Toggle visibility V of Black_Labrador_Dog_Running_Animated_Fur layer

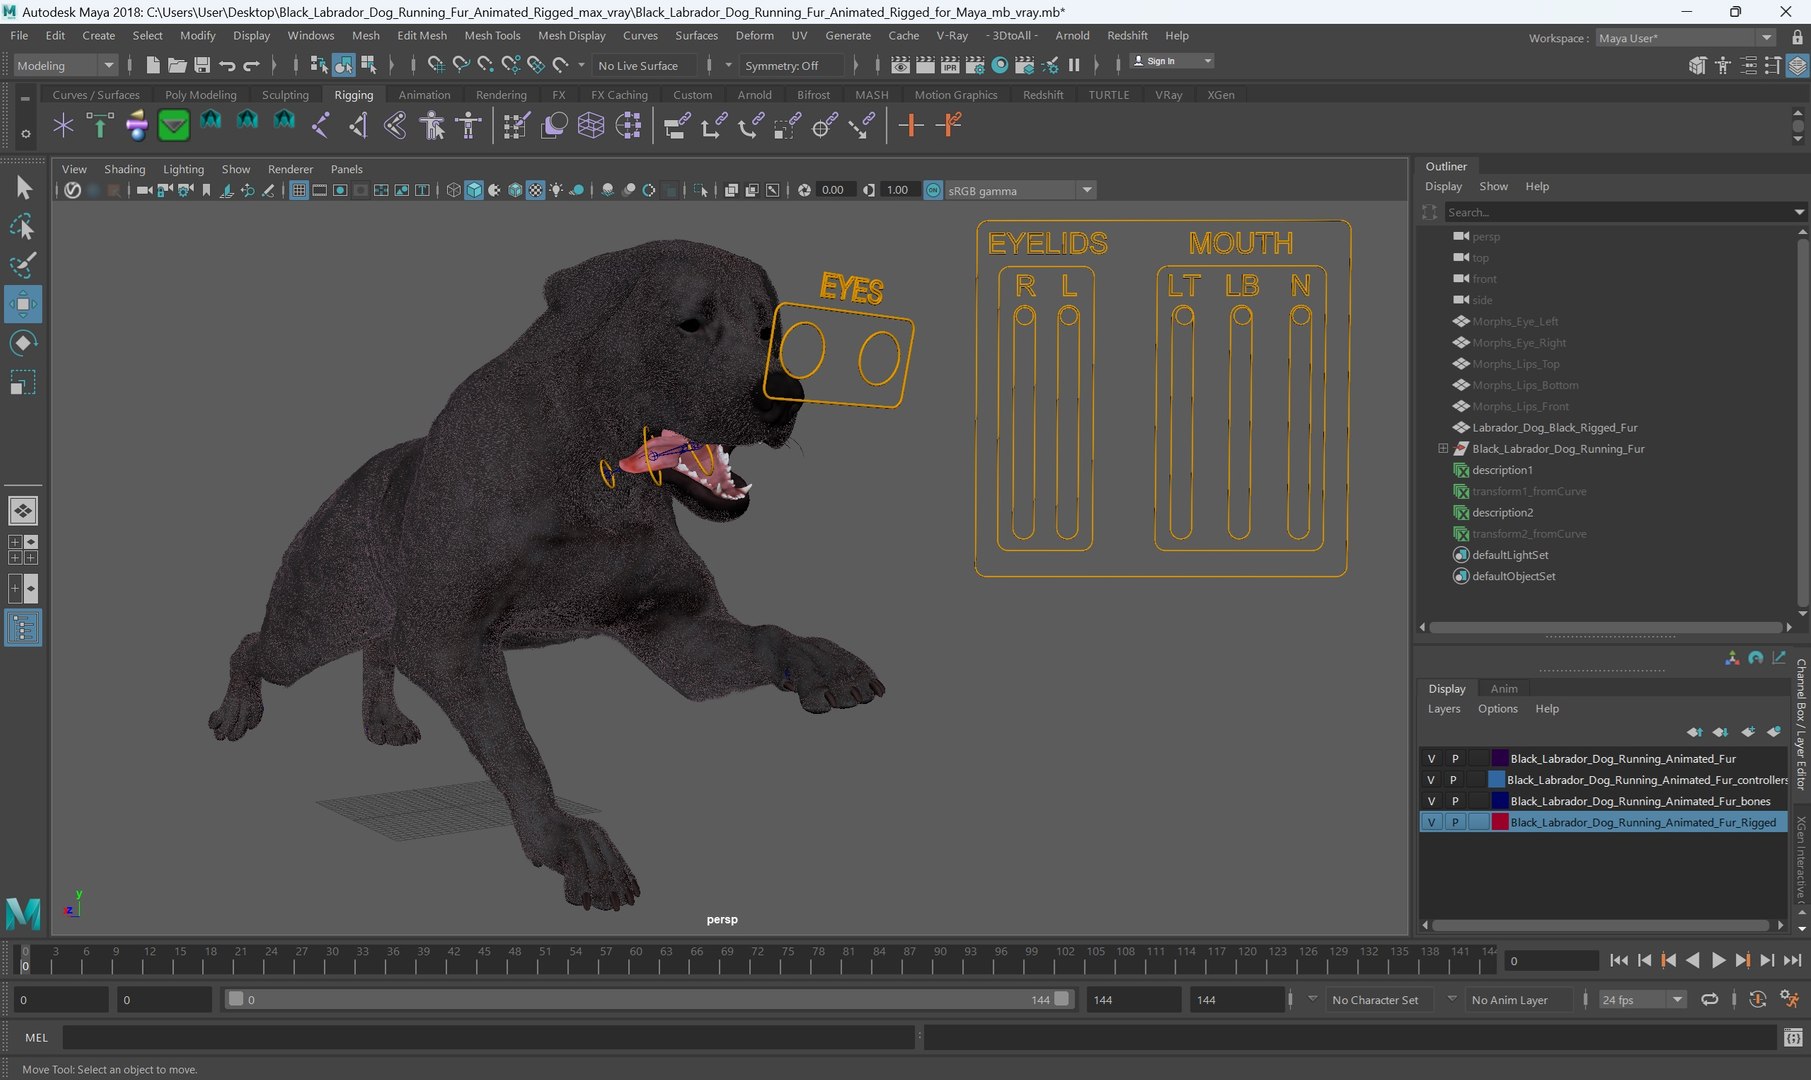click(x=1431, y=759)
